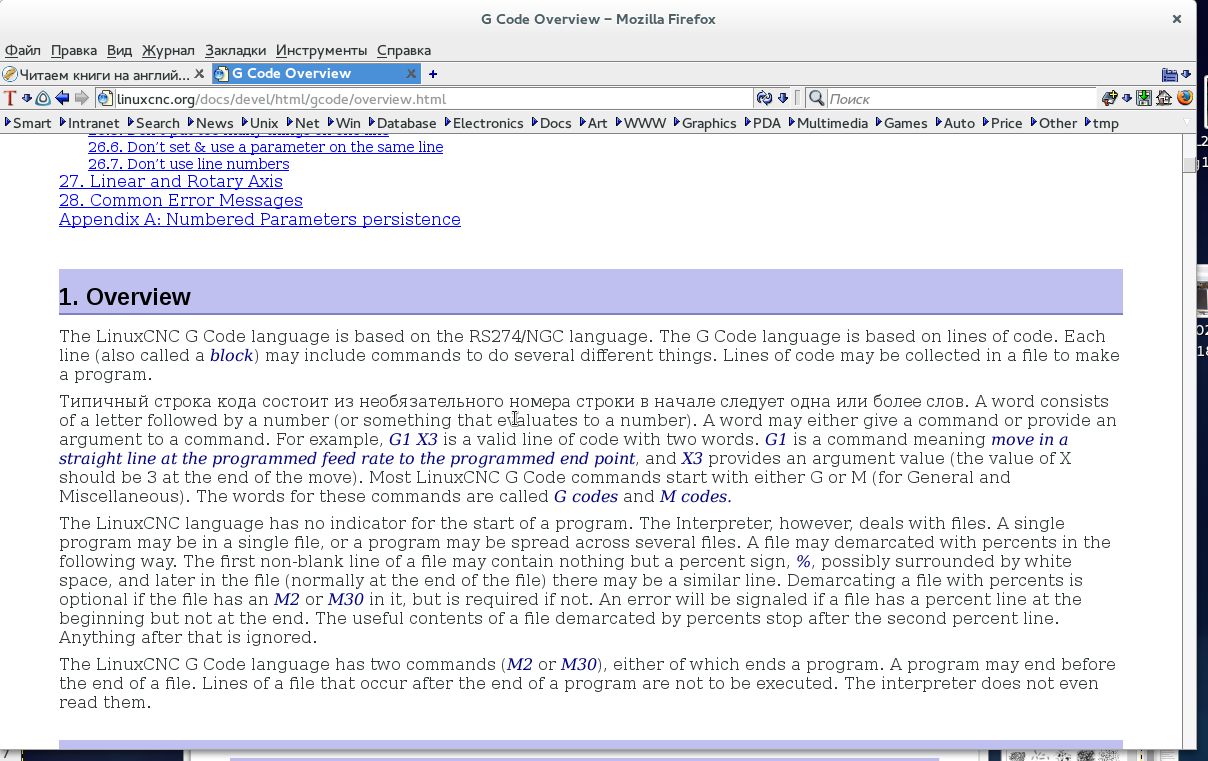The width and height of the screenshot is (1208, 761).
Task: Click the italic 'M codes.' text
Action: coord(696,496)
